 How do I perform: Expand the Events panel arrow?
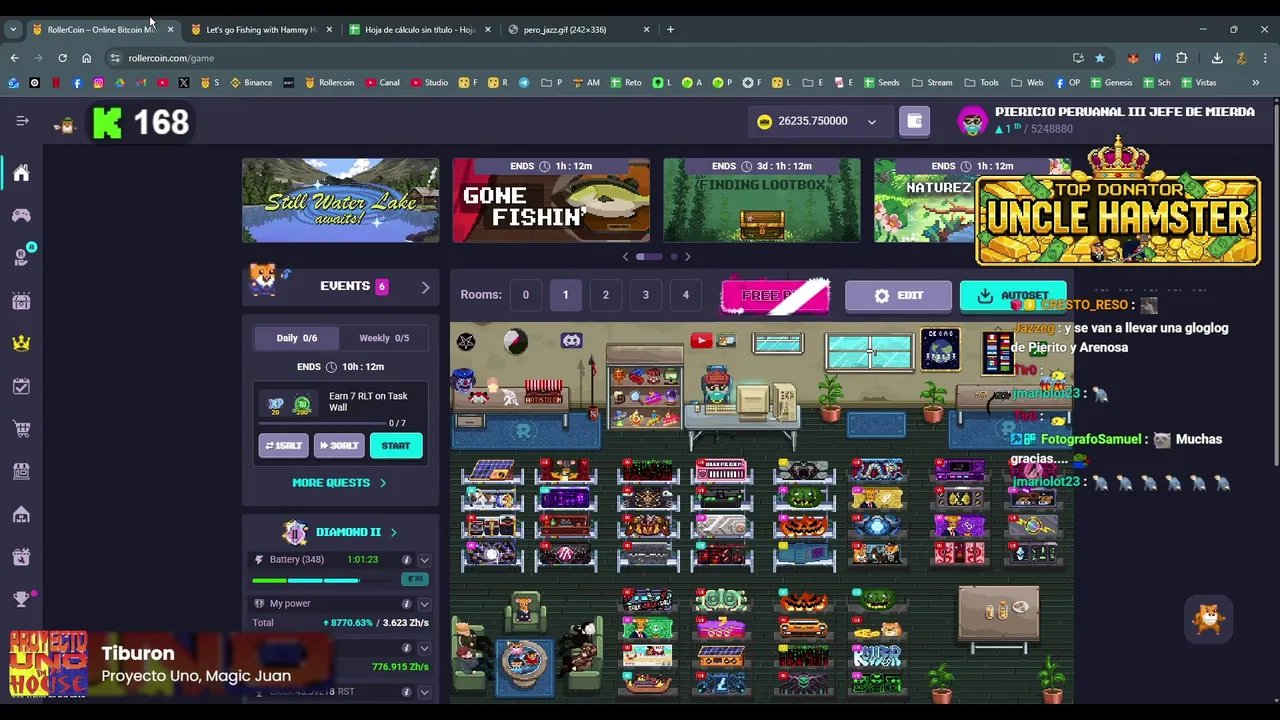coord(425,287)
